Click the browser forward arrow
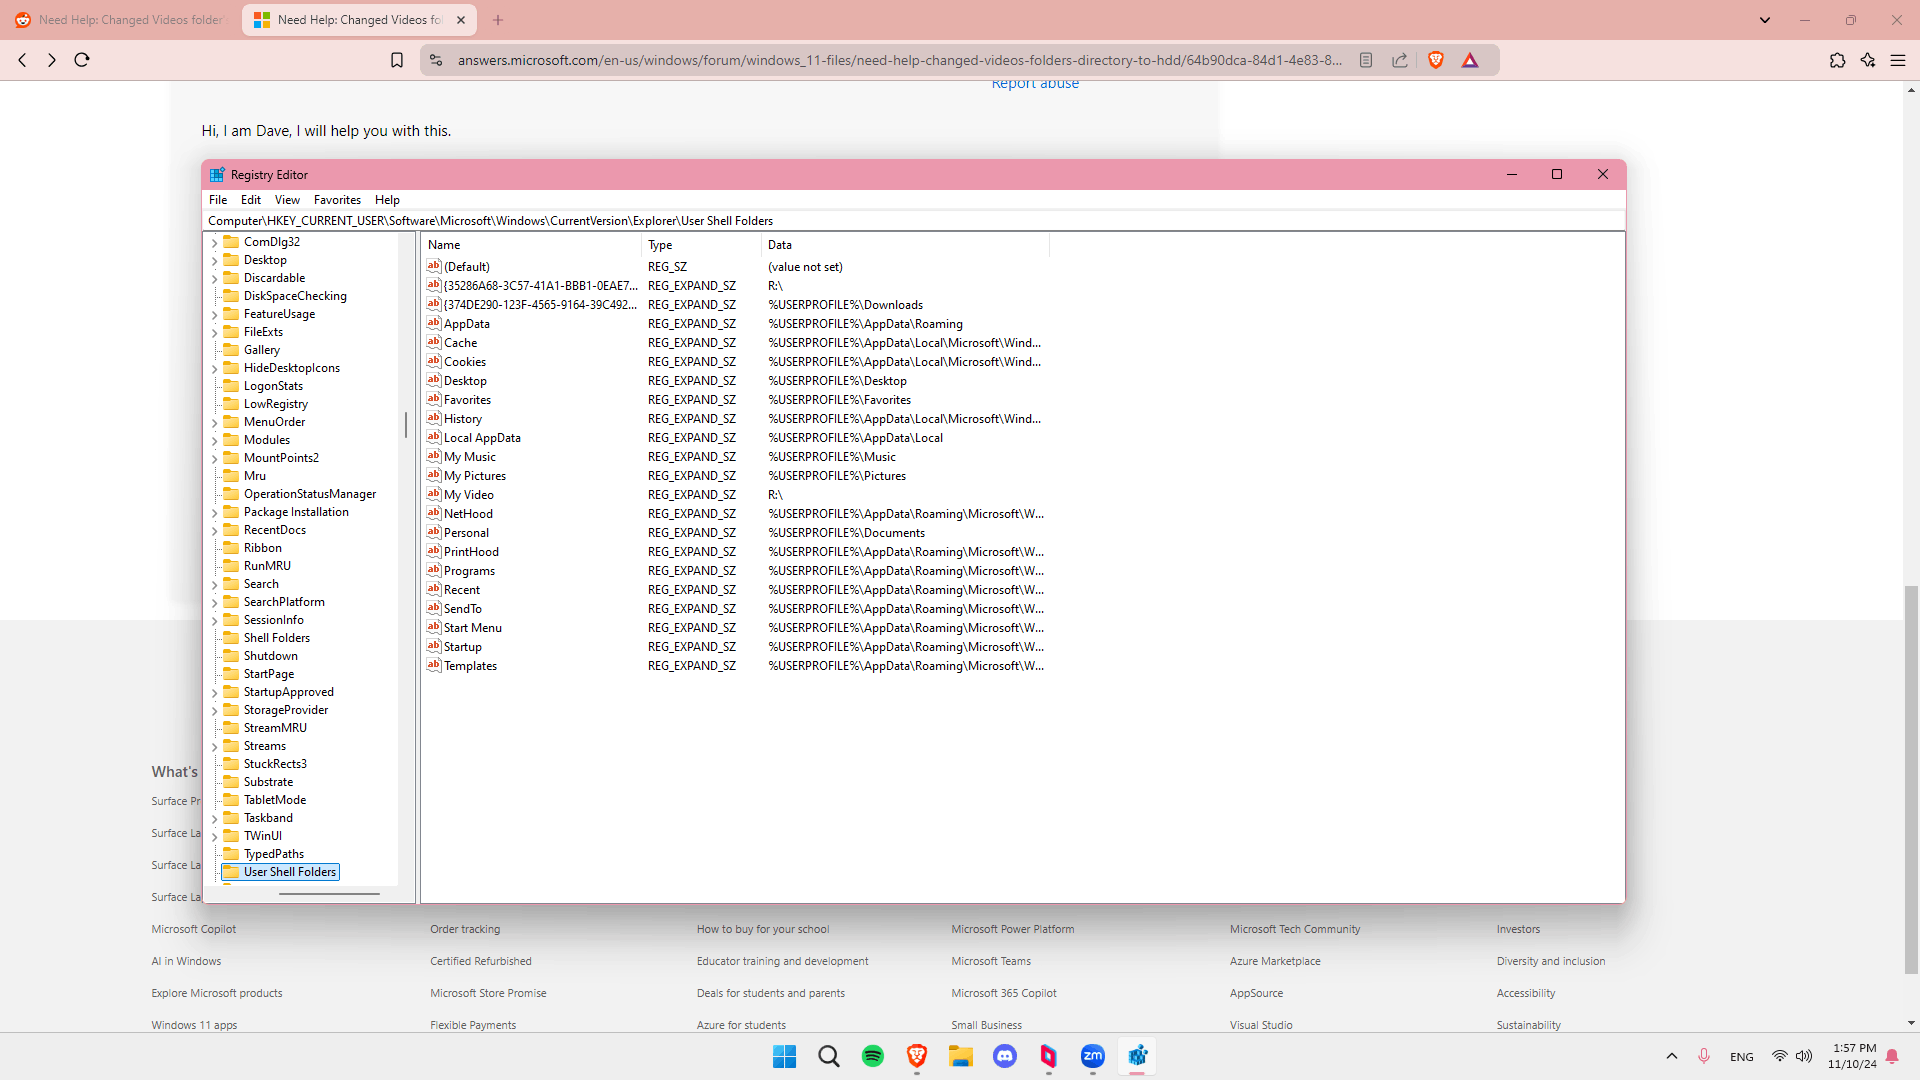Viewport: 1920px width, 1080px height. [52, 60]
